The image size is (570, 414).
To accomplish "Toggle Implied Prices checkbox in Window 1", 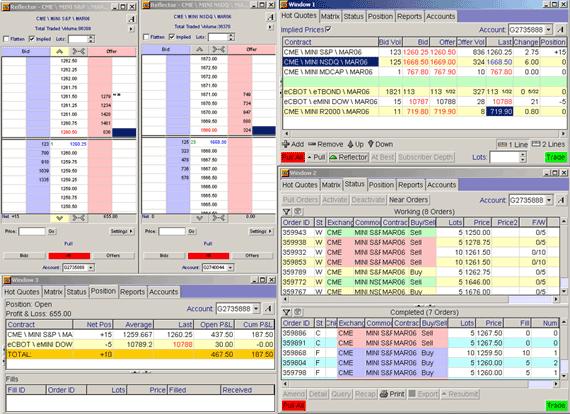I will click(x=328, y=29).
